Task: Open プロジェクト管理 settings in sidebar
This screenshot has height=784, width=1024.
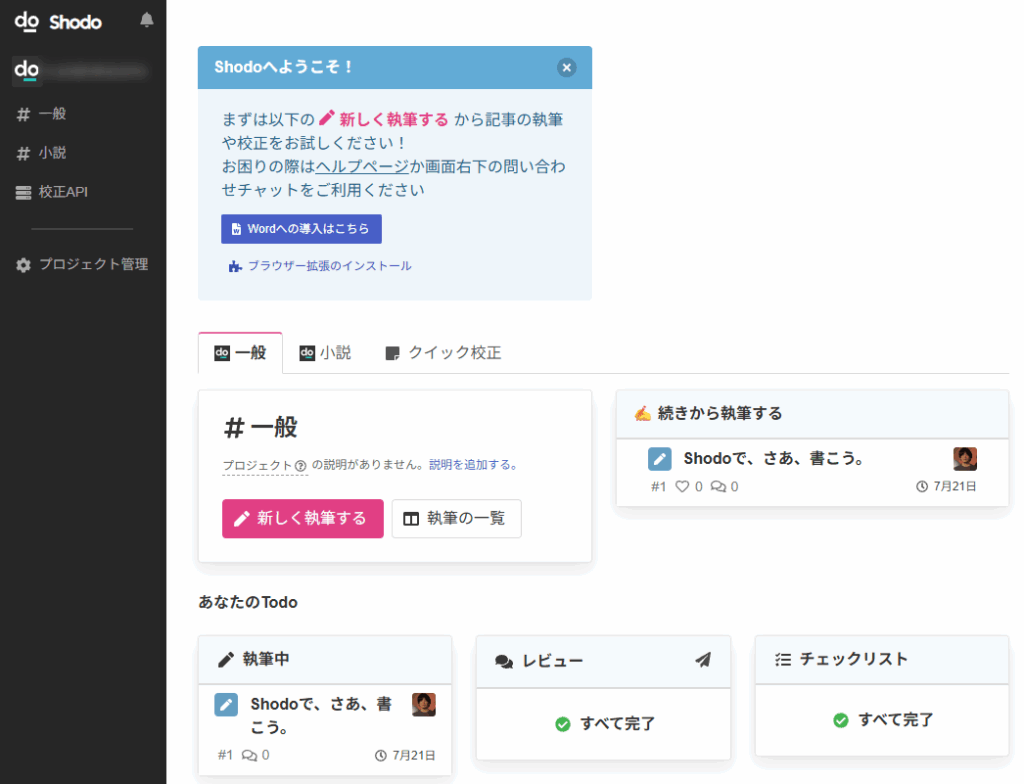Action: point(82,264)
